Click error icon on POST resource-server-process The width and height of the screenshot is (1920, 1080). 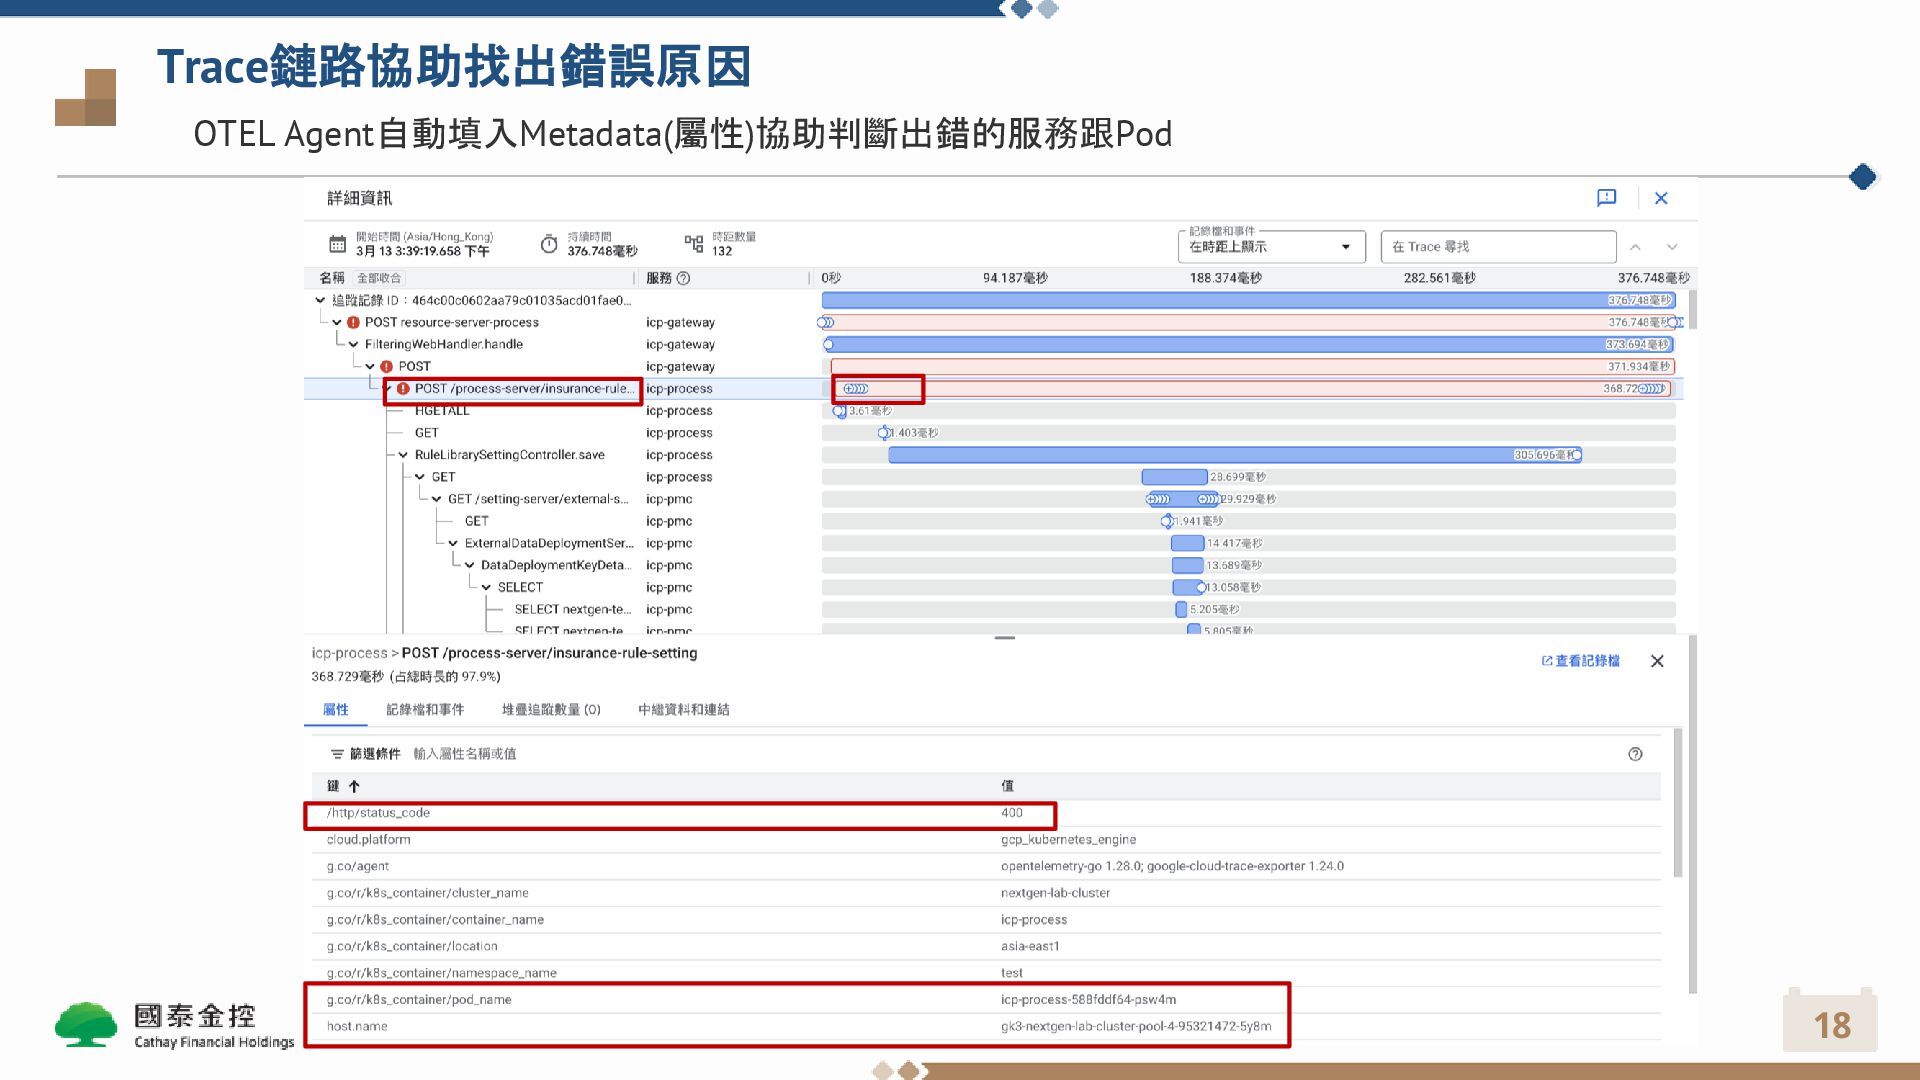[x=353, y=322]
